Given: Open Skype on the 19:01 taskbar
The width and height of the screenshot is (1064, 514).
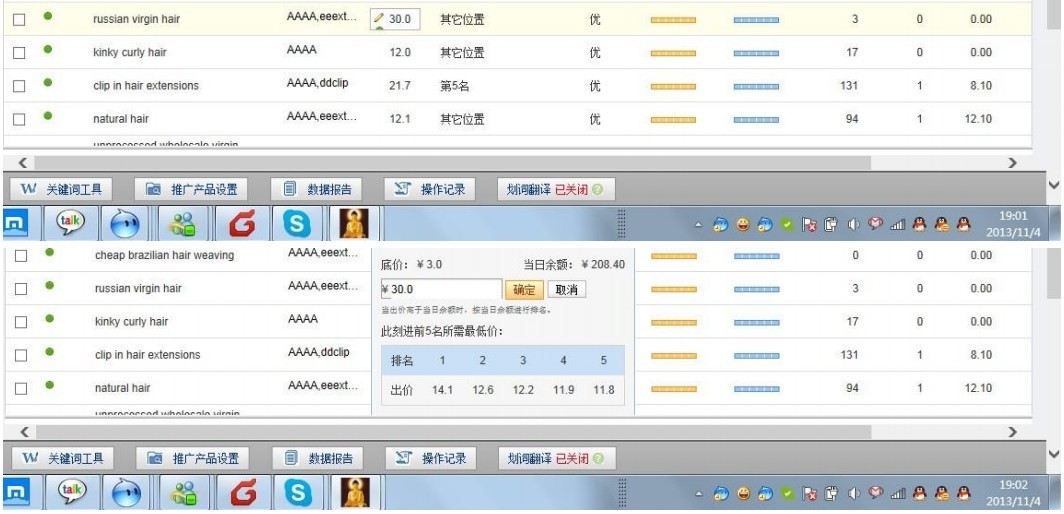Looking at the screenshot, I should click(297, 223).
